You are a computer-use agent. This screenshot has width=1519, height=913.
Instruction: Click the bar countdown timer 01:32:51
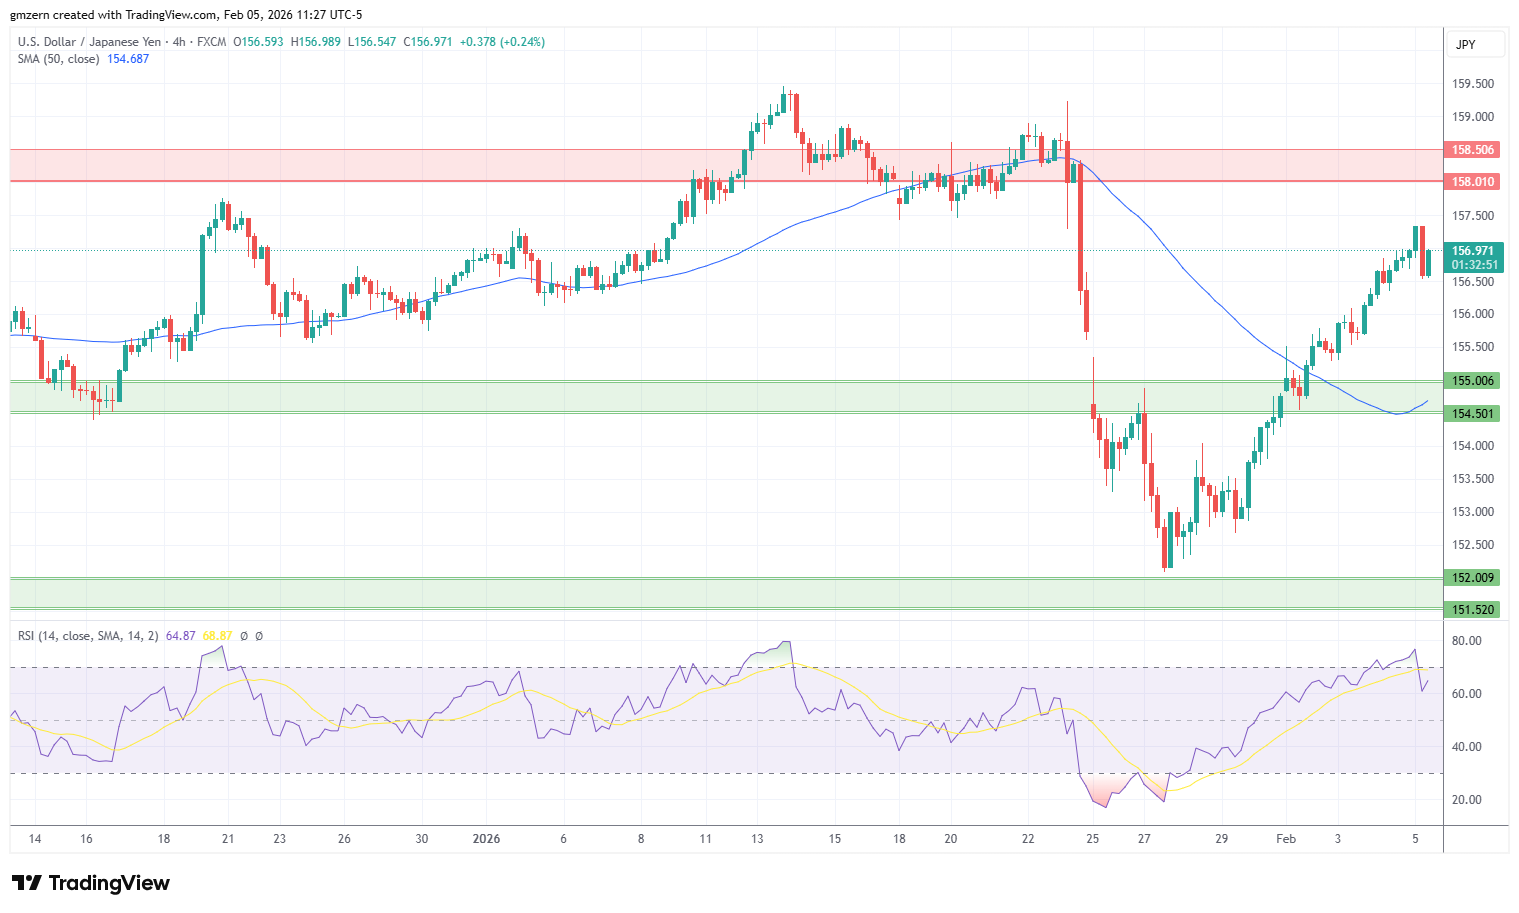click(1473, 265)
